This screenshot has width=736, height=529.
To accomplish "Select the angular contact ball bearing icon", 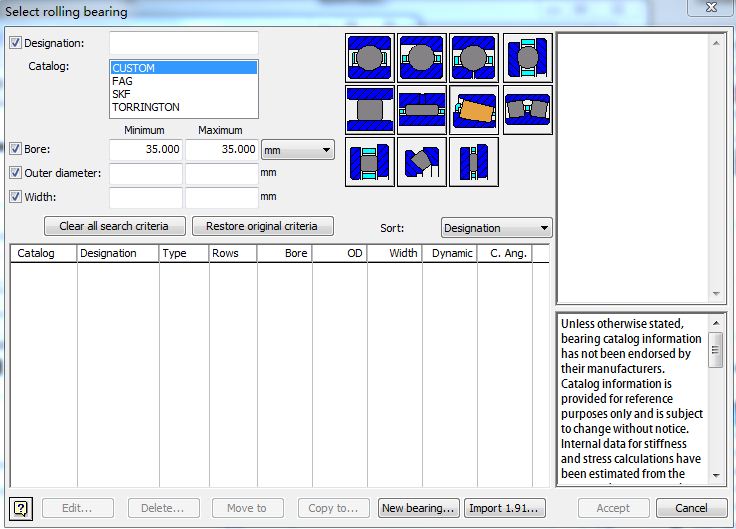I will (422, 58).
